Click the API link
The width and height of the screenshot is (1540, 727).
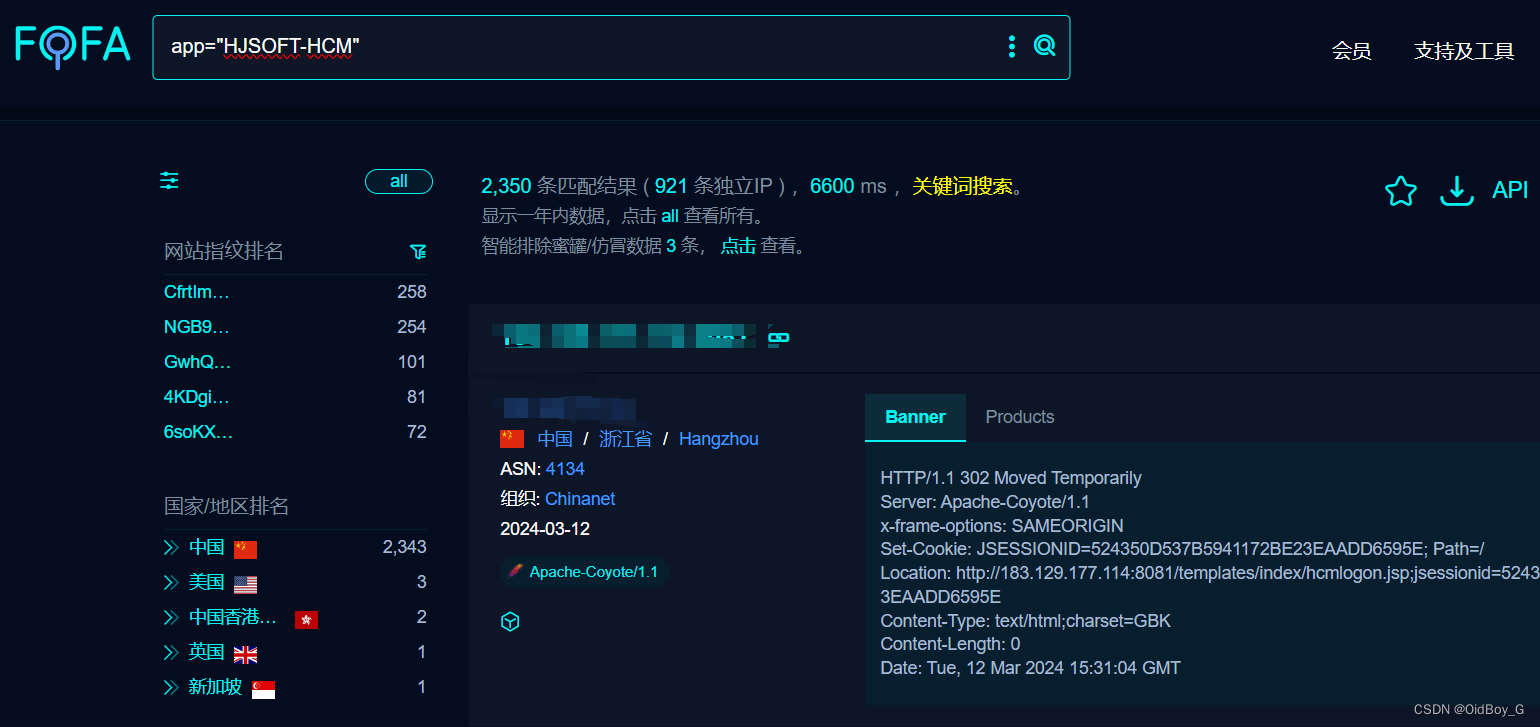[x=1510, y=190]
